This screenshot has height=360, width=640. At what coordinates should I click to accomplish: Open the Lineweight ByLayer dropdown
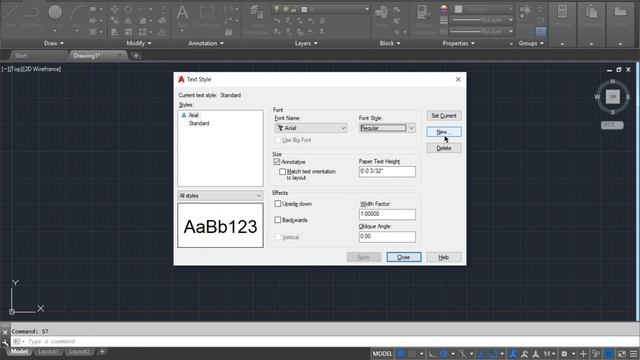point(482,20)
